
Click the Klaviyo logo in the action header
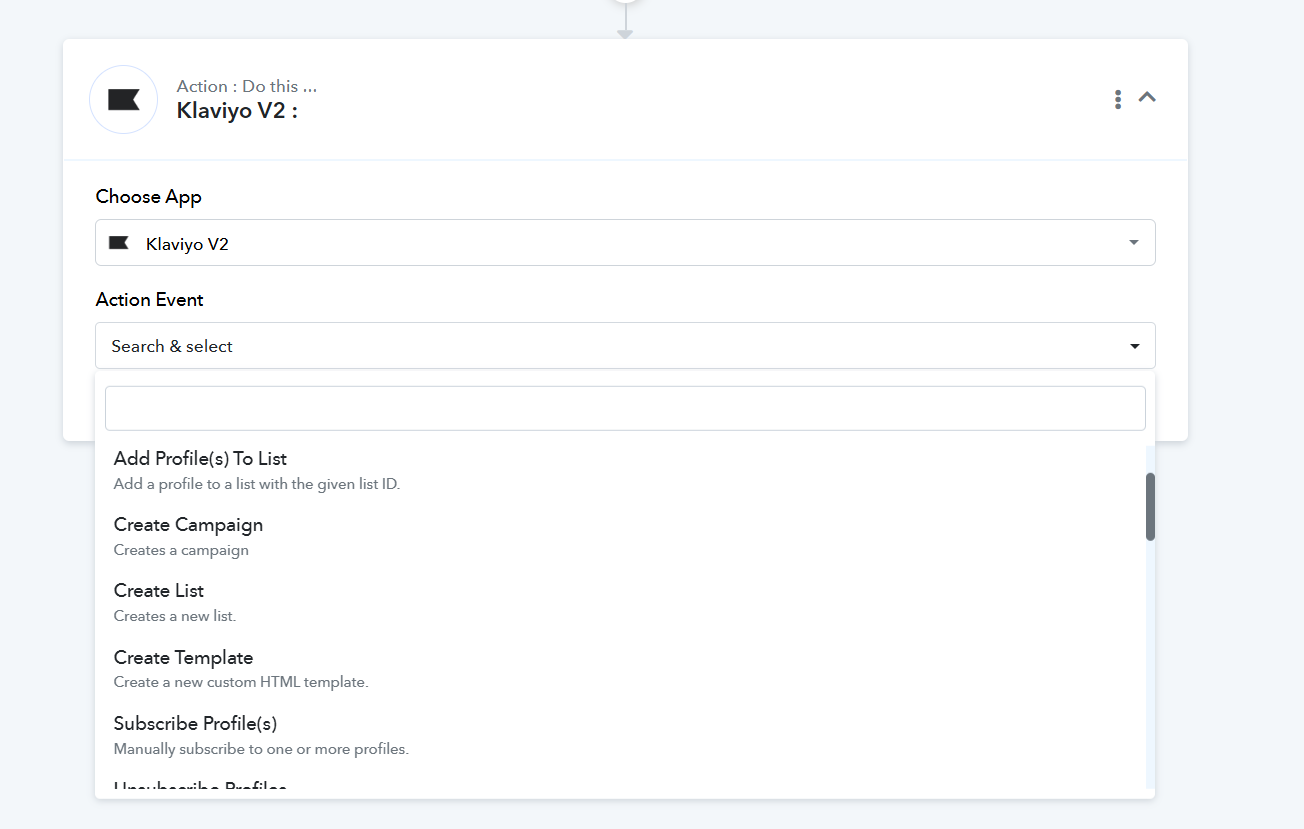click(x=124, y=100)
